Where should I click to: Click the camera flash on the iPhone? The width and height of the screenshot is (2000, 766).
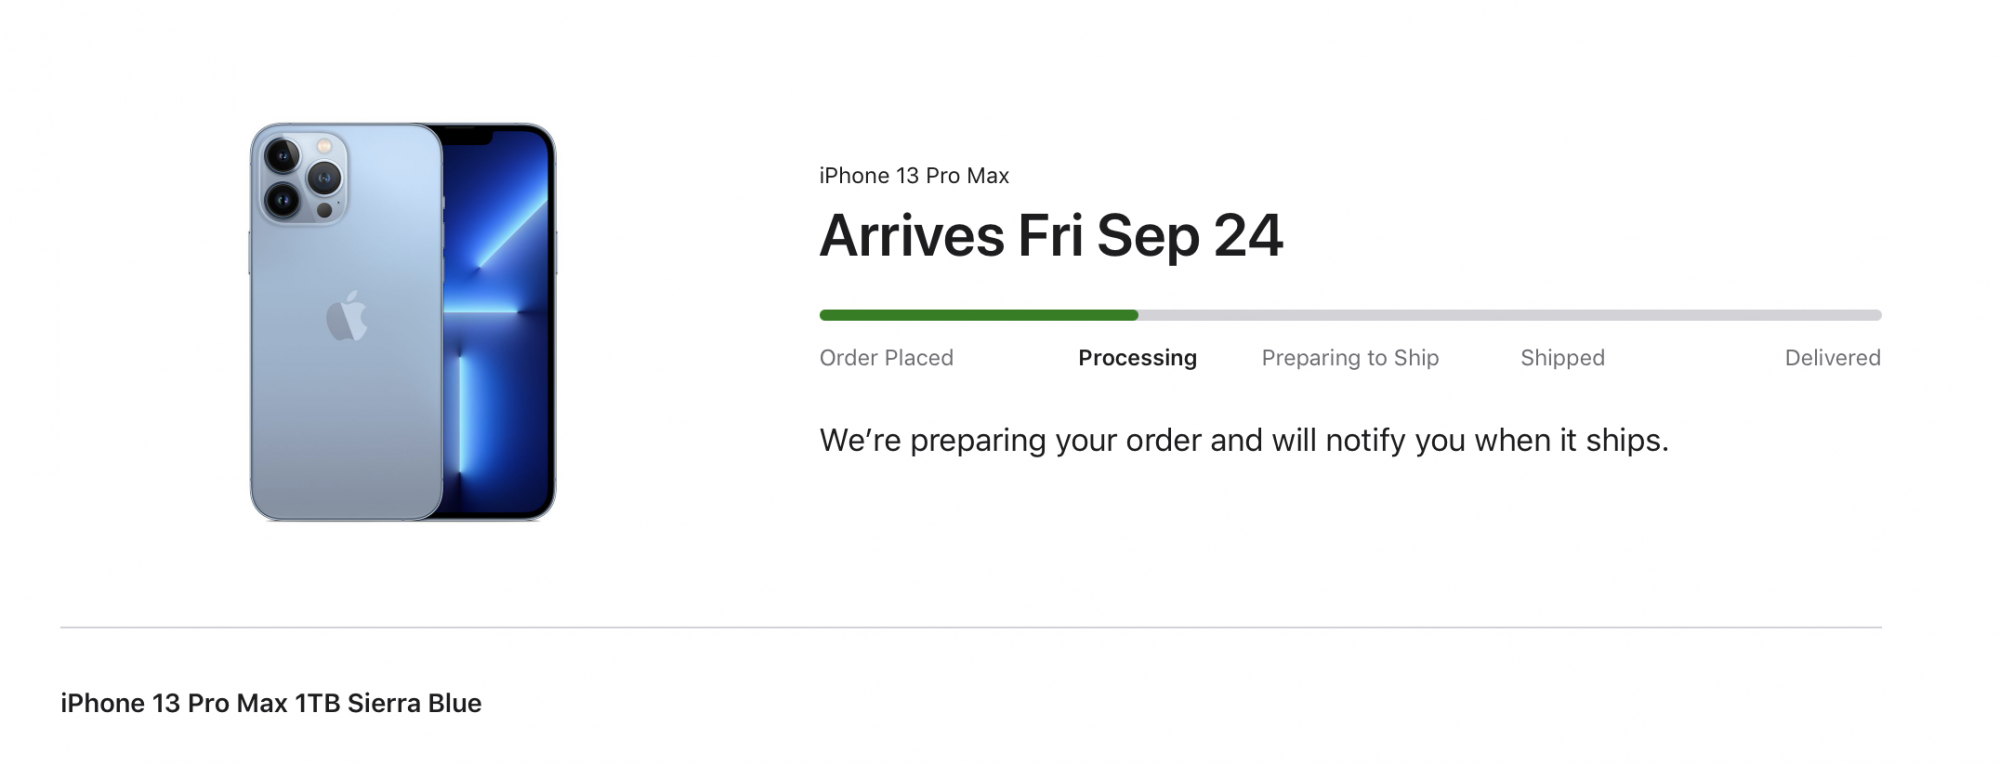pyautogui.click(x=324, y=147)
